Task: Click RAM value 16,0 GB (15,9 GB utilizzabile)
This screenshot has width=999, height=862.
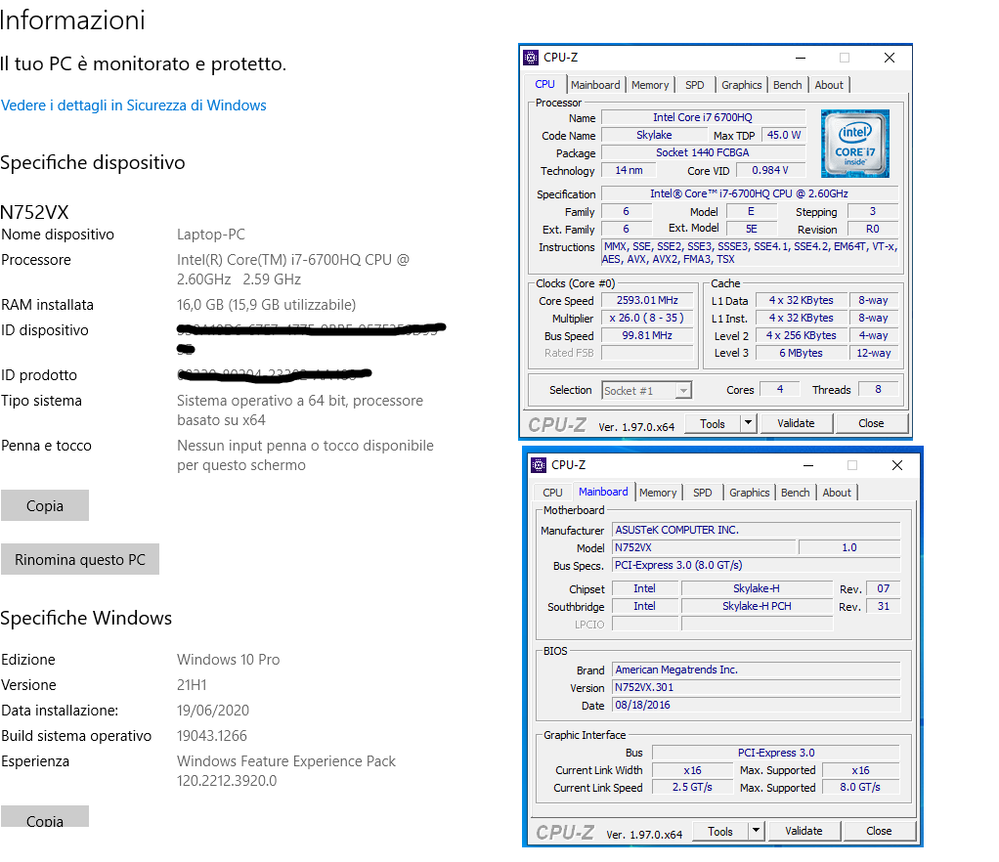Action: click(x=266, y=305)
